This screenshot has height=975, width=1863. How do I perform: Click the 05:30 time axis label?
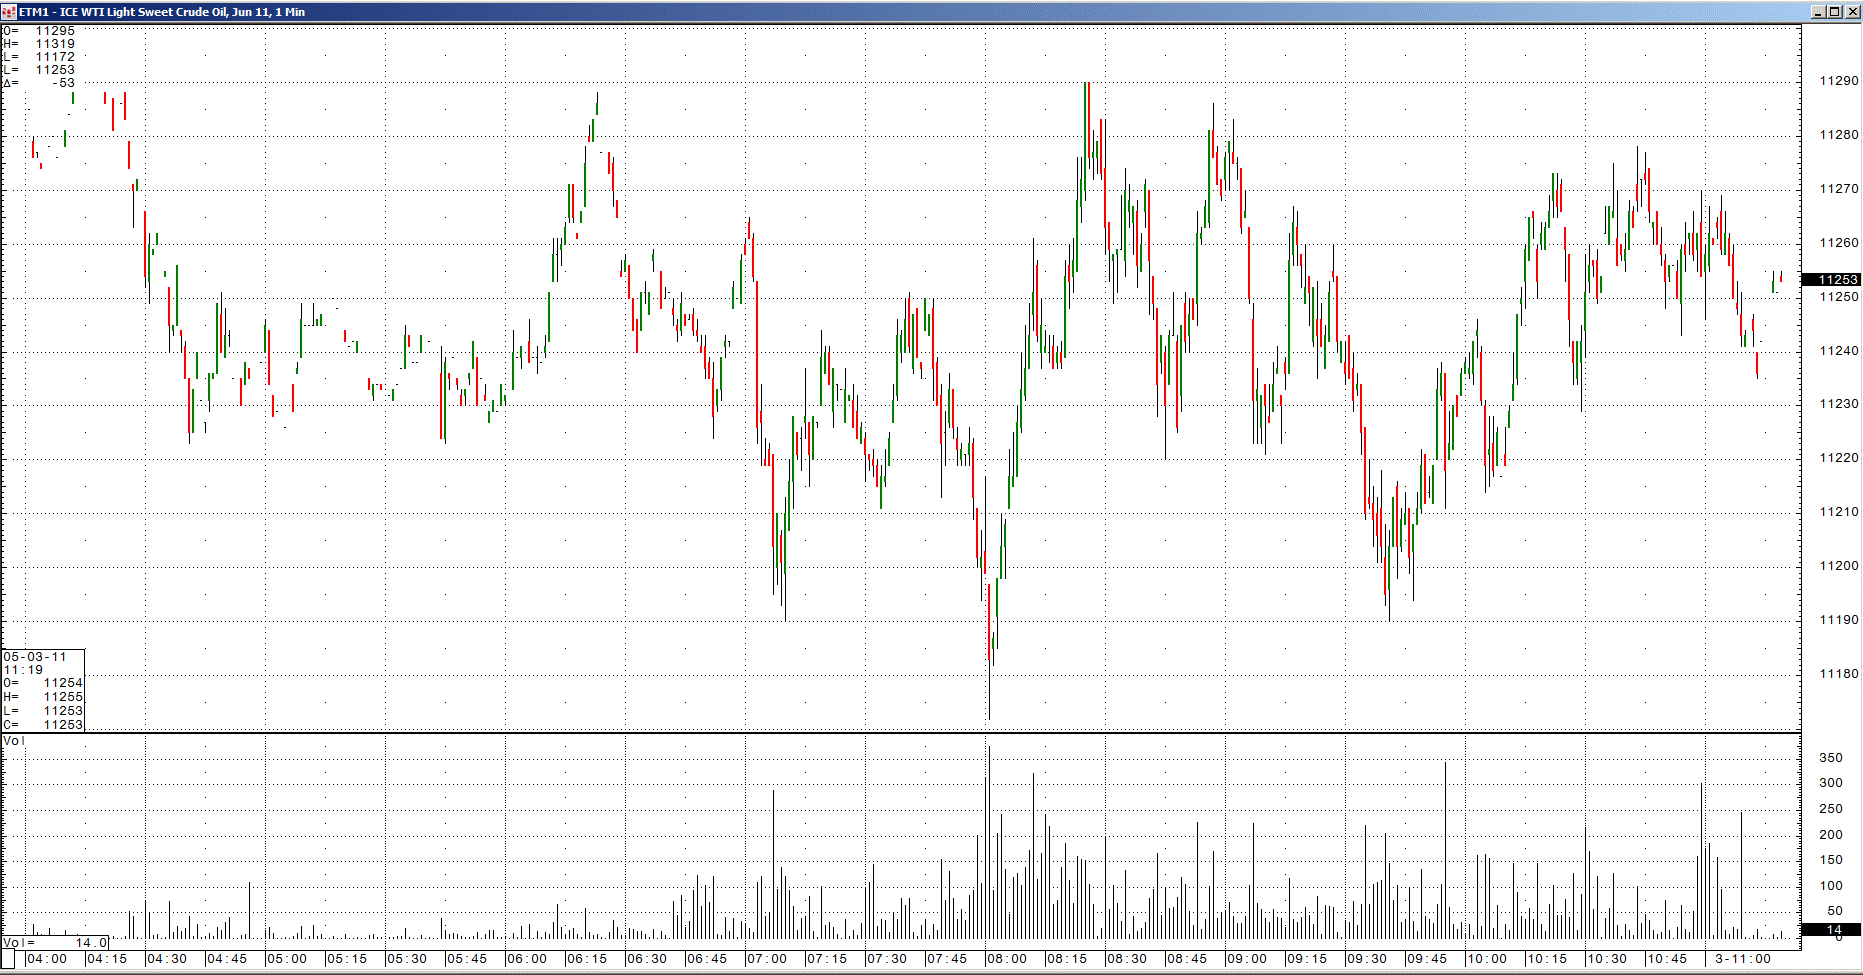point(407,959)
